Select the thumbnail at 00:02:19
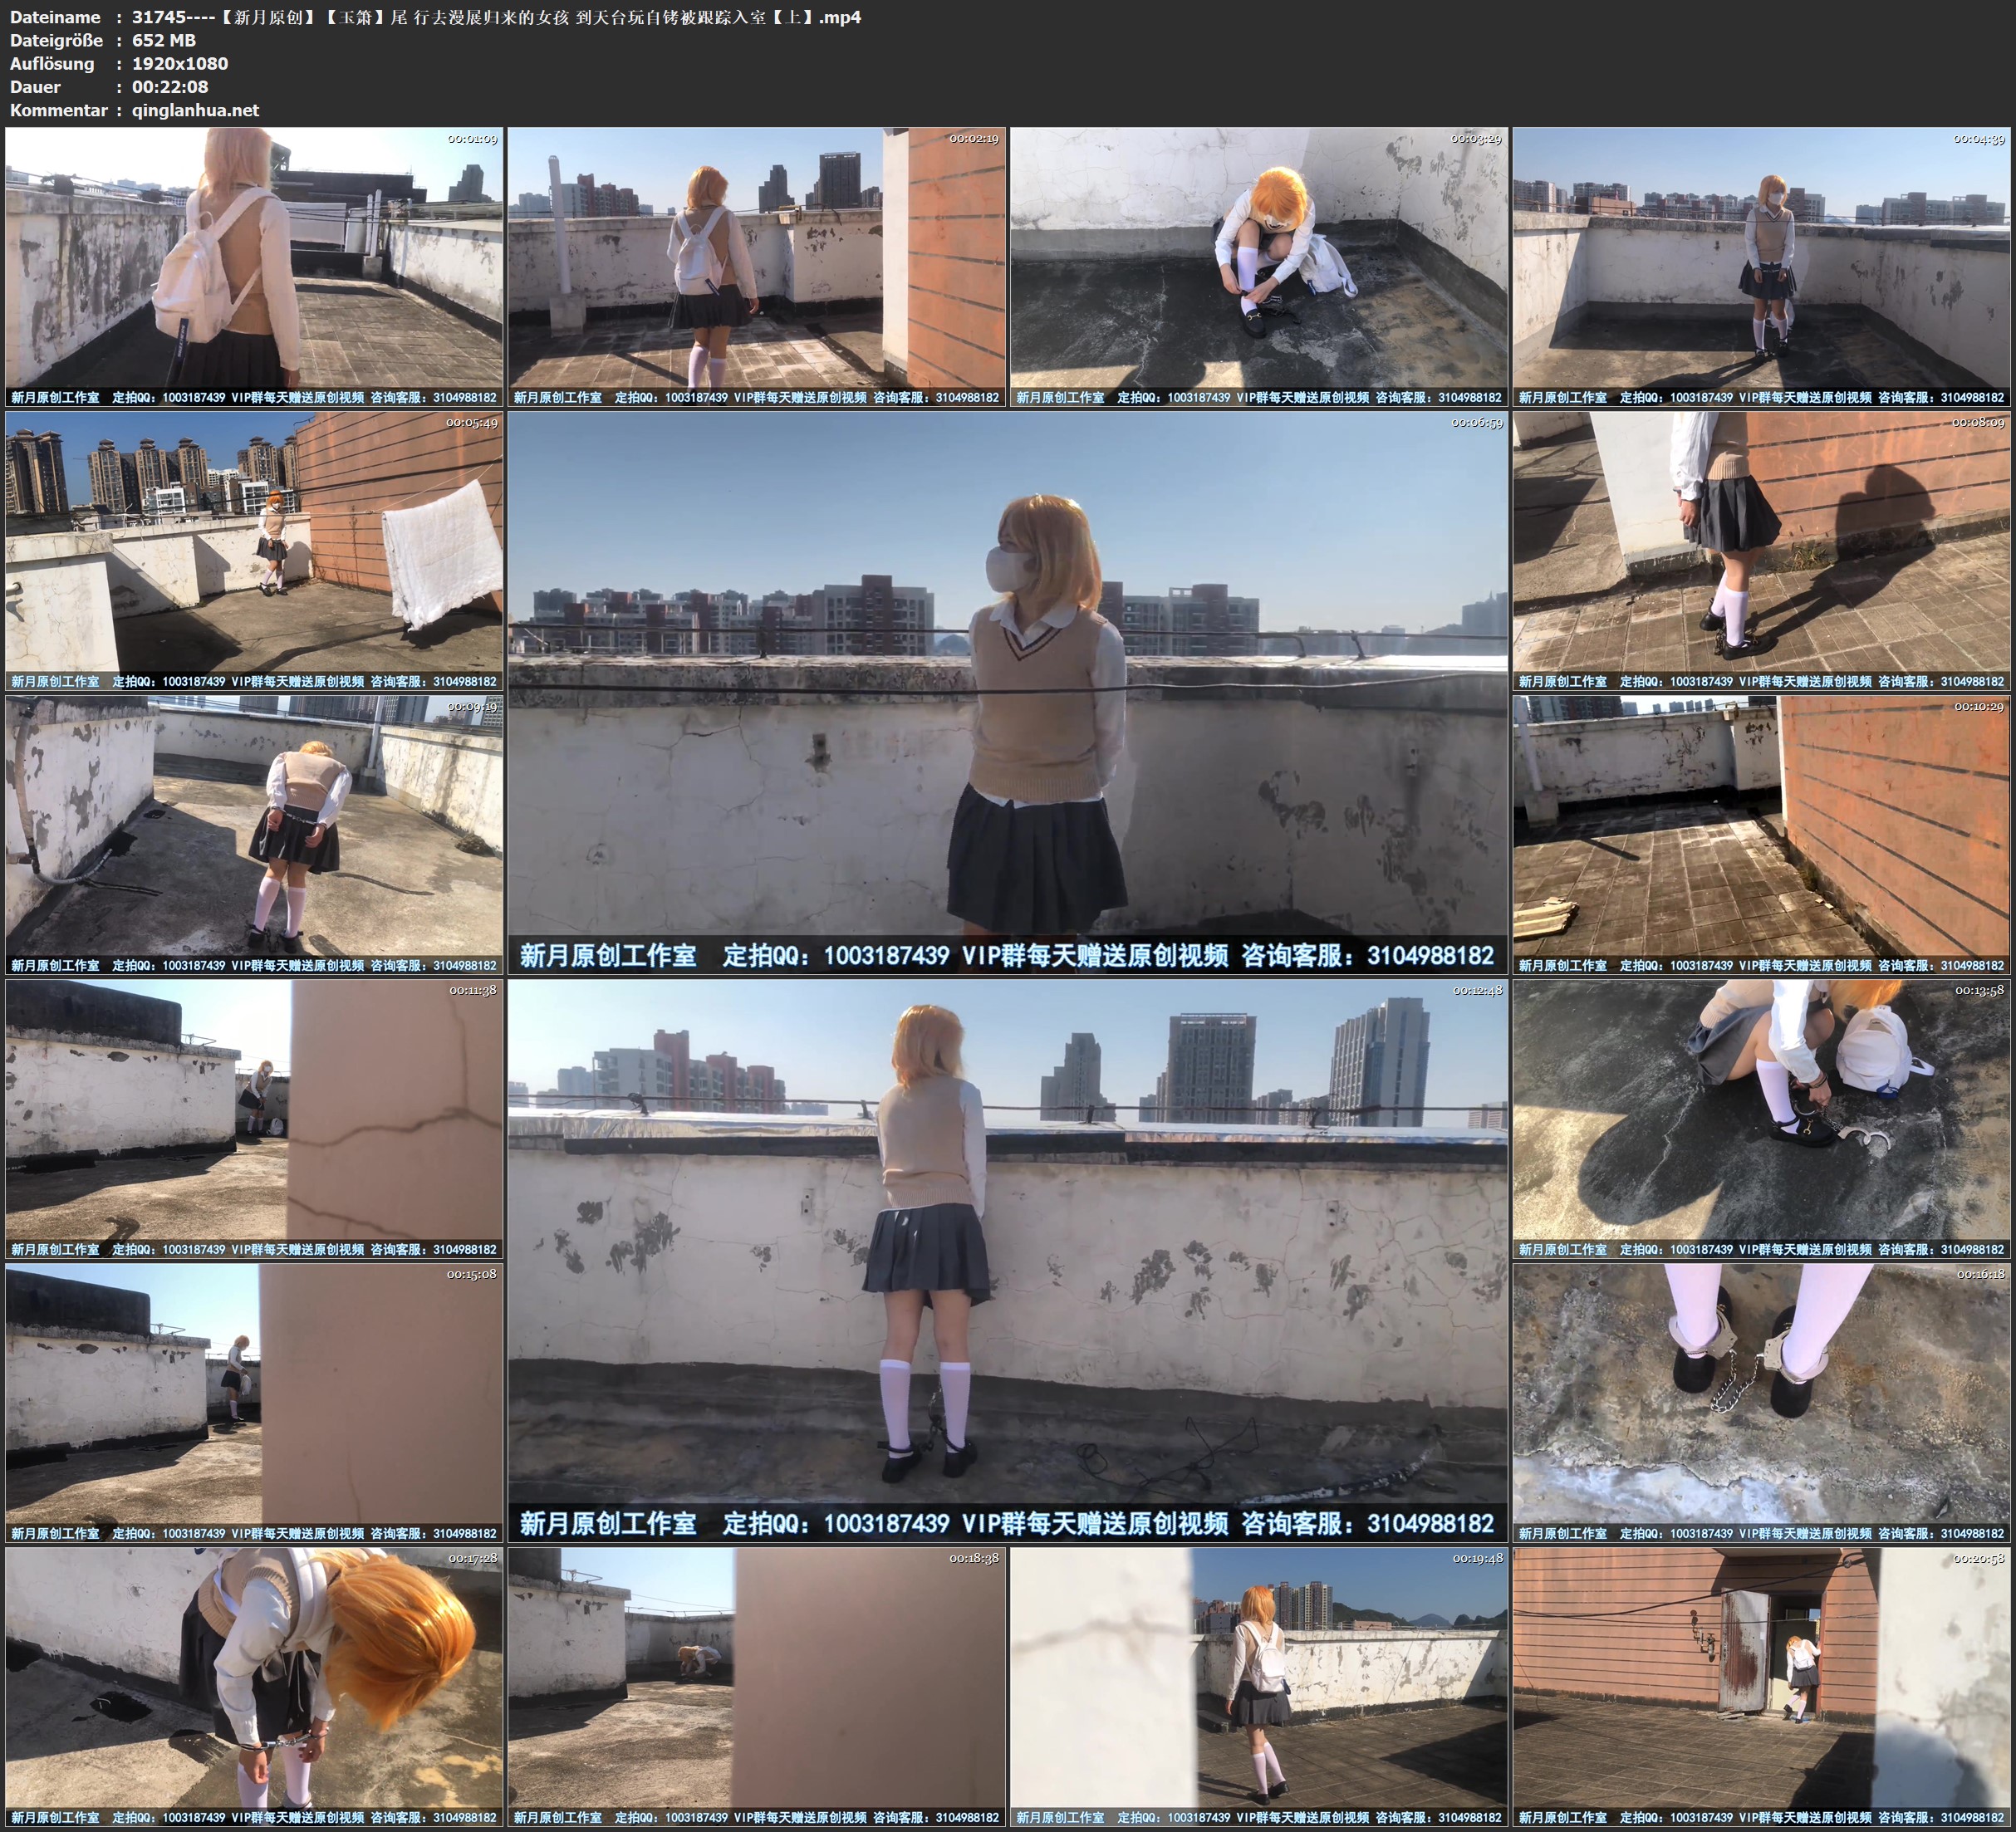The height and width of the screenshot is (1832, 2016). tap(756, 265)
